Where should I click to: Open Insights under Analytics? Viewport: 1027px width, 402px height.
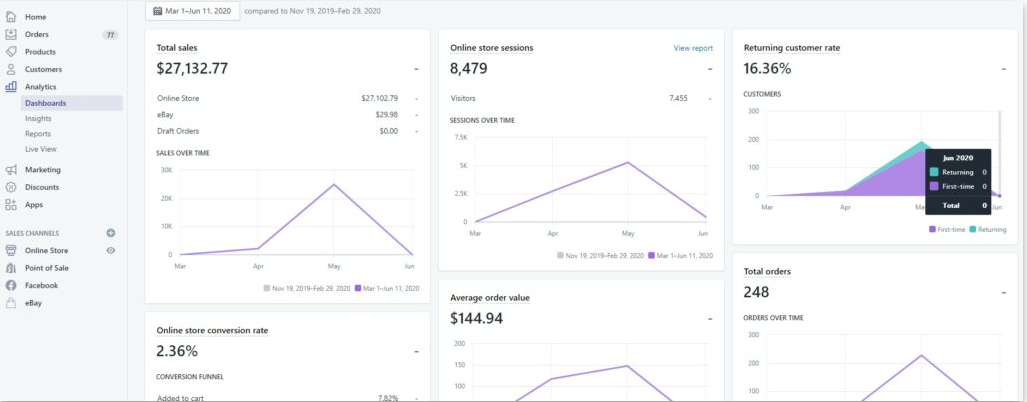[38, 119]
